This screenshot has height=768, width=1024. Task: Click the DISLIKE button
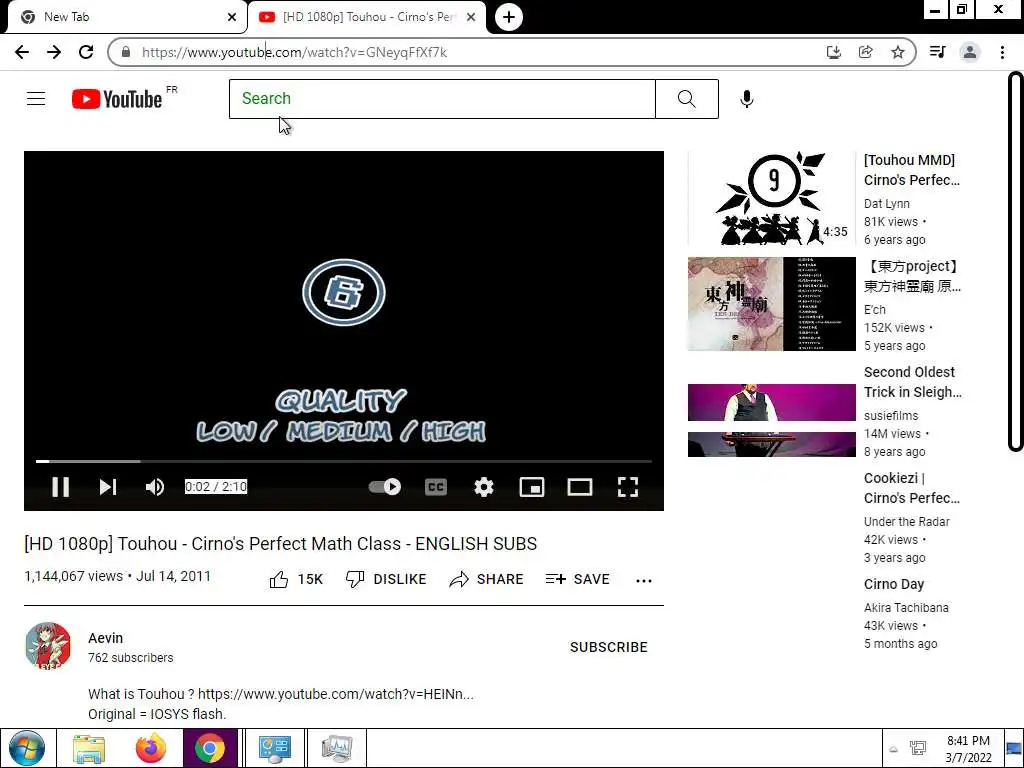click(386, 579)
